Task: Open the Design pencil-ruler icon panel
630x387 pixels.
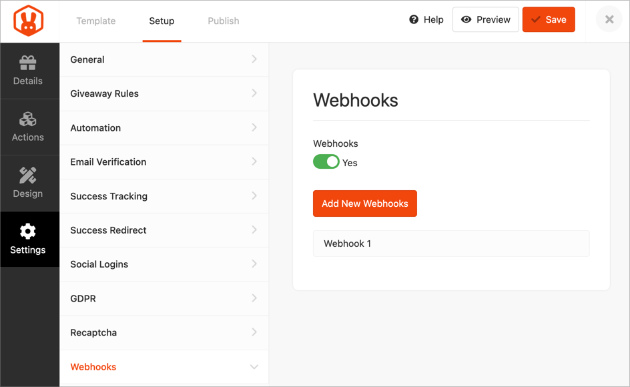Action: (x=28, y=175)
